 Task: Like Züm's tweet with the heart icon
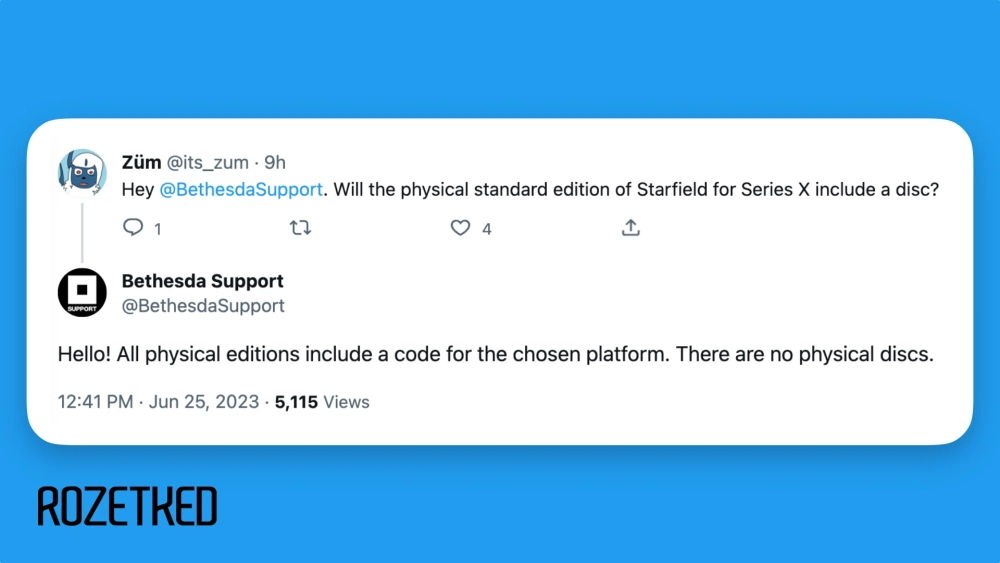[460, 228]
